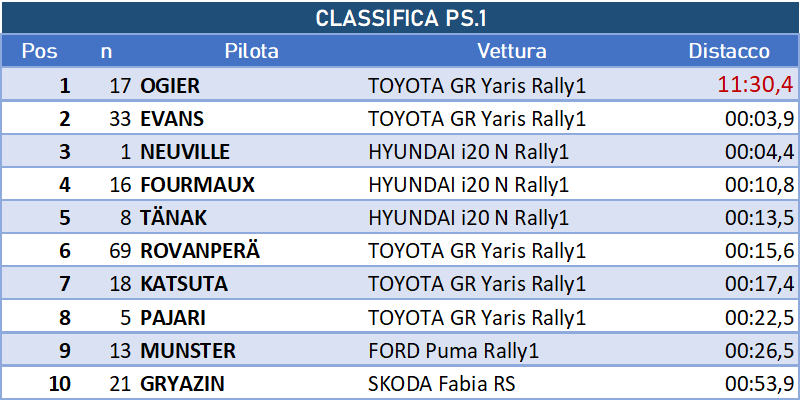Select the Pos column header
This screenshot has height=400, width=800.
(39, 51)
